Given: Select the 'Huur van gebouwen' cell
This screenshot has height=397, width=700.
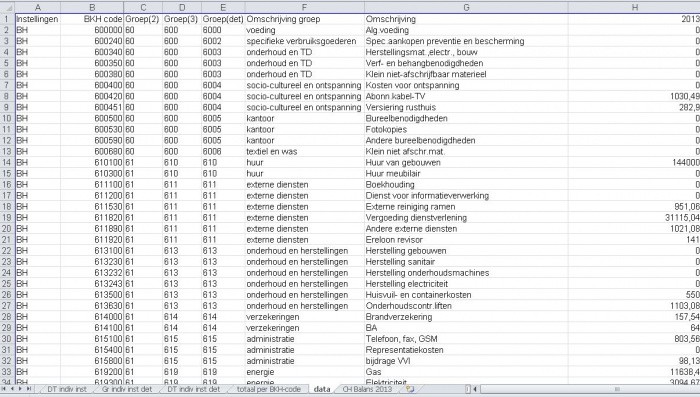Looking at the screenshot, I should [466, 163].
